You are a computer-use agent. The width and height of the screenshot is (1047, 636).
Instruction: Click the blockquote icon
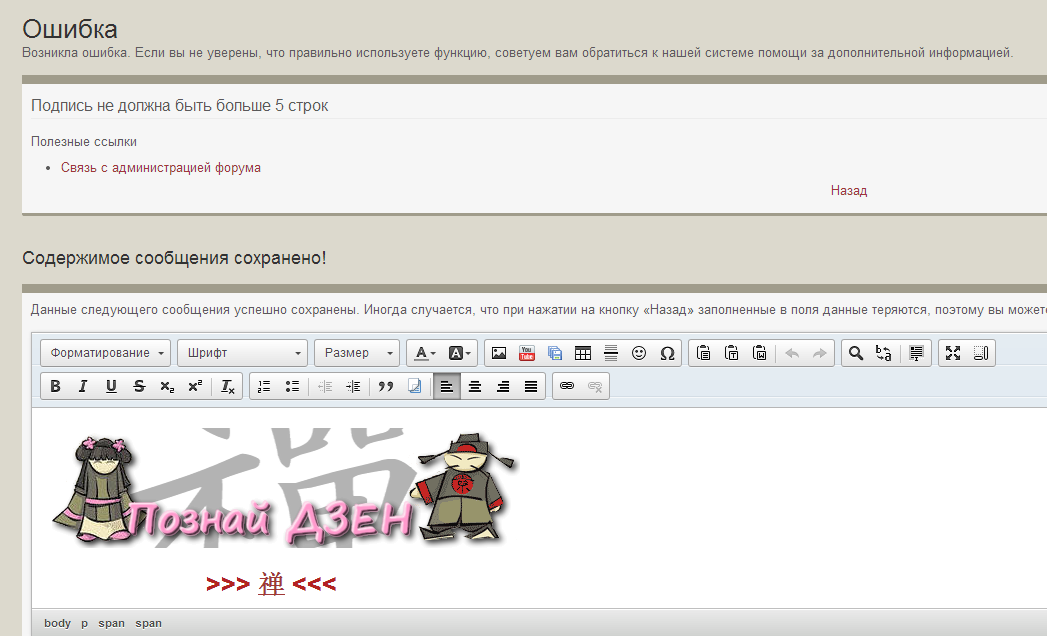386,386
